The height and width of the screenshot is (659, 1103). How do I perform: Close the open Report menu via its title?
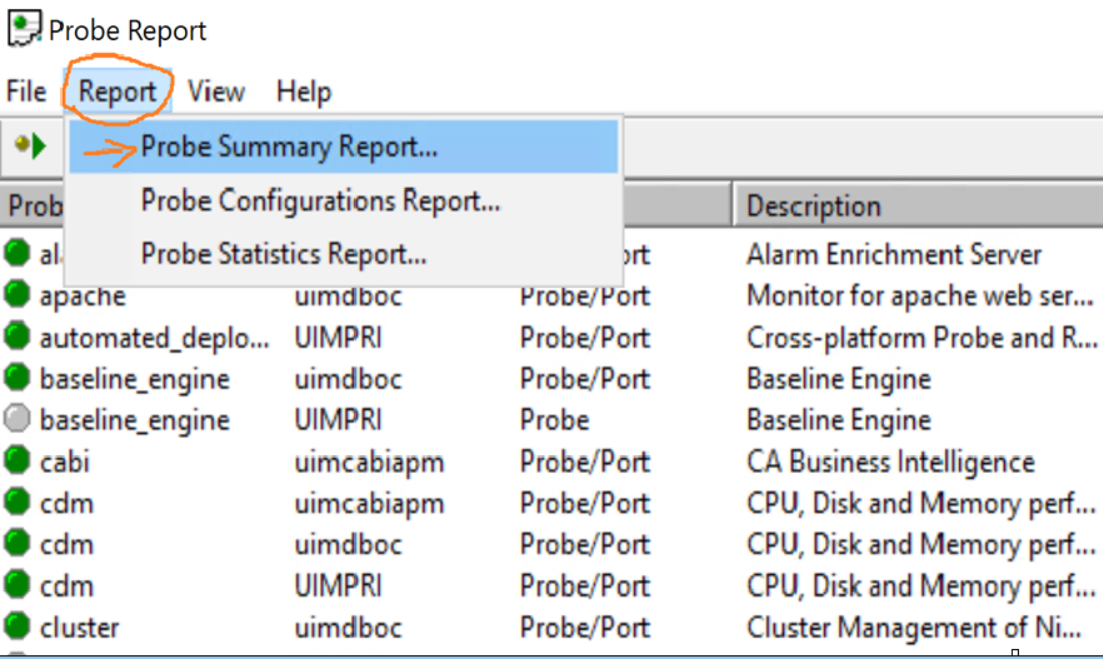[118, 92]
